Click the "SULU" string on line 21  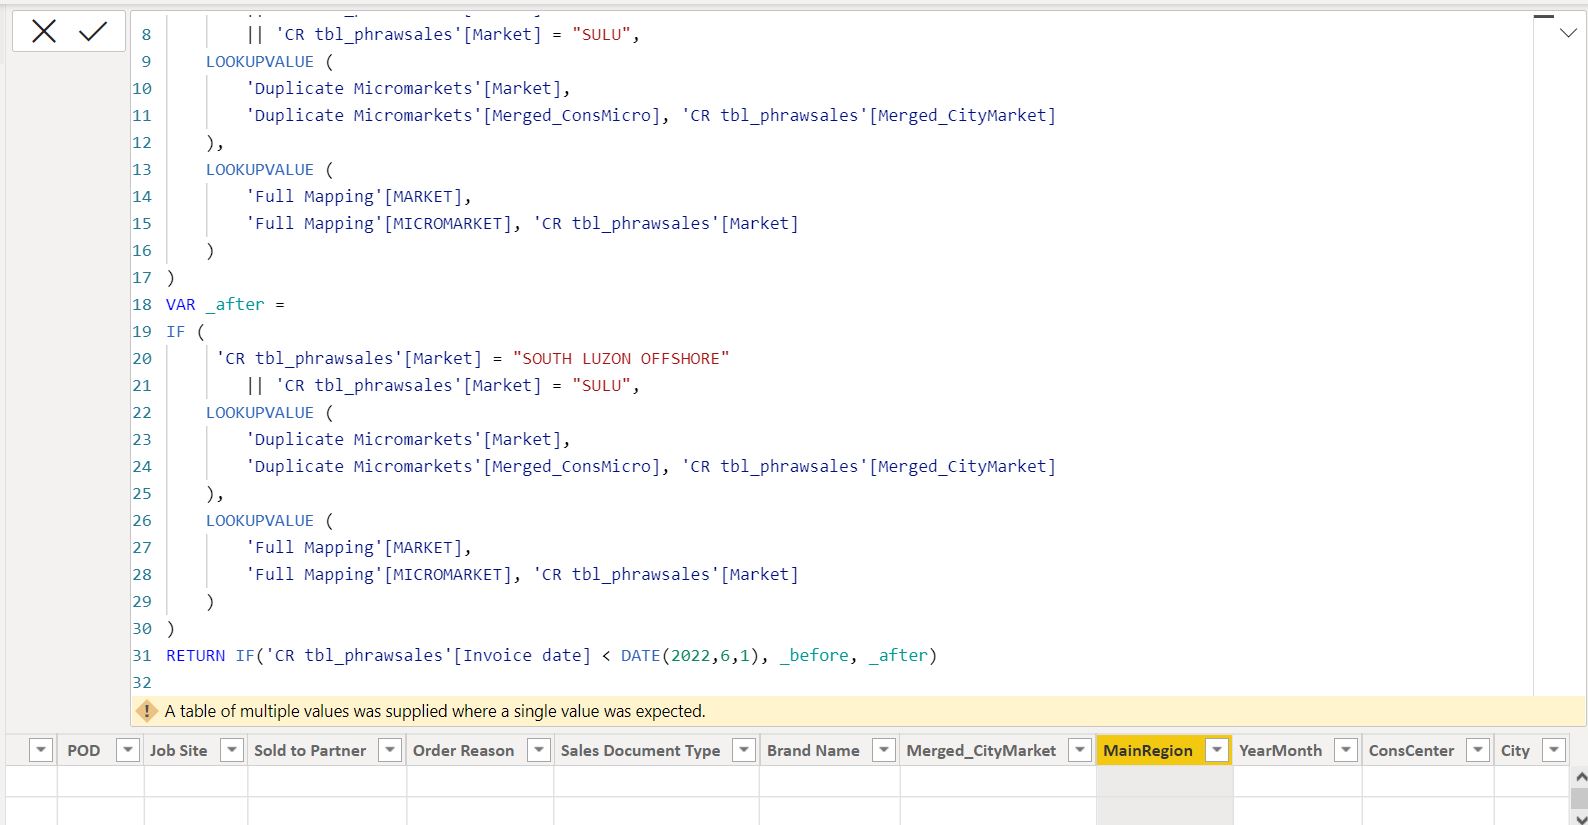[x=601, y=385]
